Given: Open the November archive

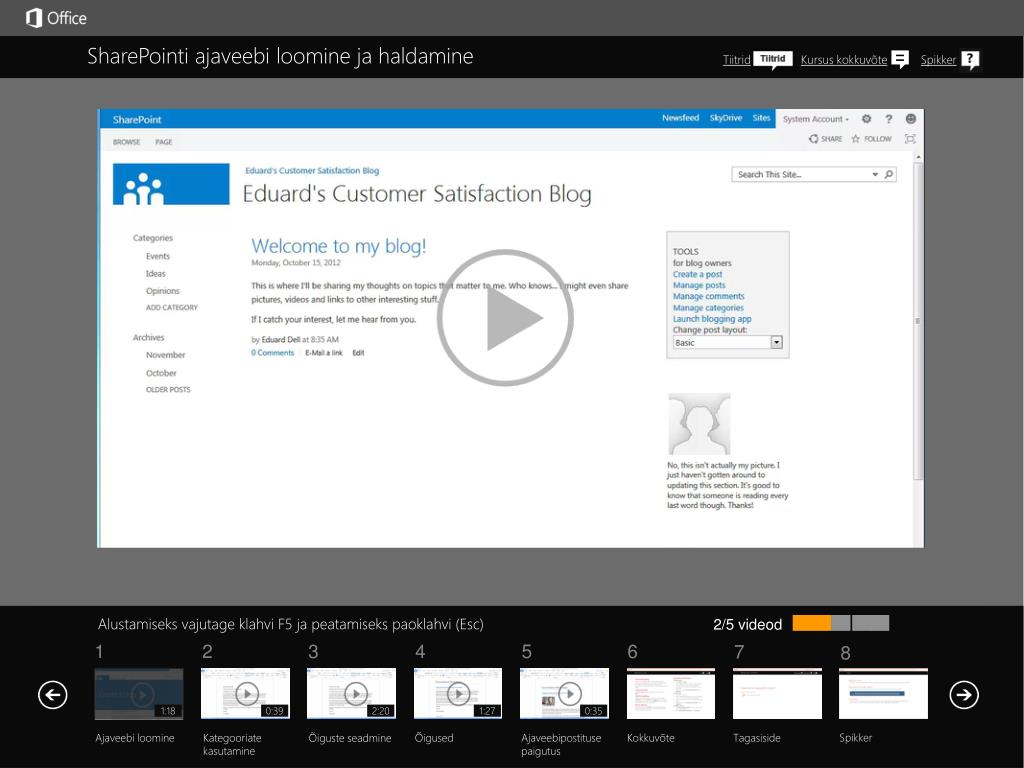Looking at the screenshot, I should coord(165,355).
